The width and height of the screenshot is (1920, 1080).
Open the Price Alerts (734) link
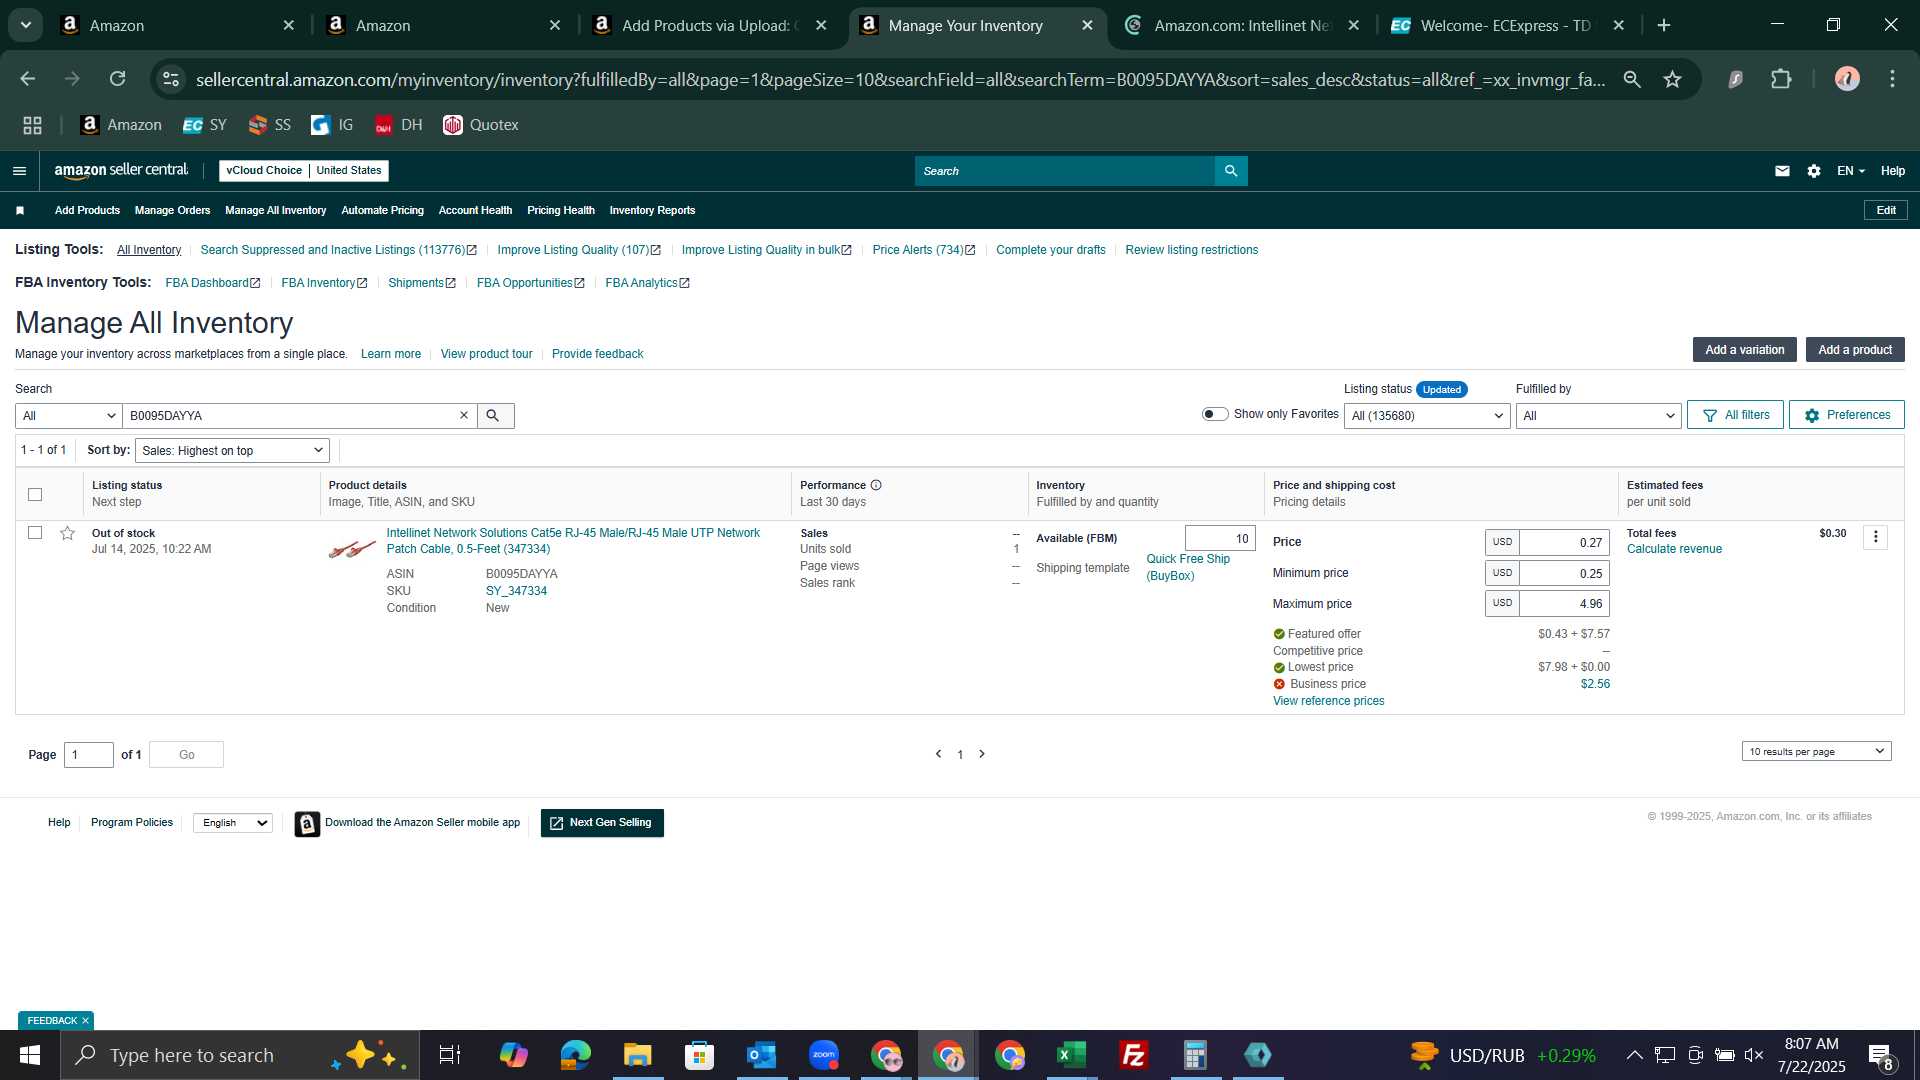[923, 250]
